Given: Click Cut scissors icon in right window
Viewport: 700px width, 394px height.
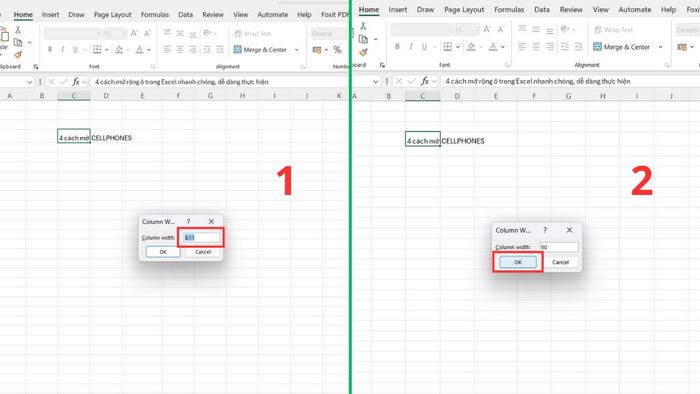Looking at the screenshot, I should [363, 26].
